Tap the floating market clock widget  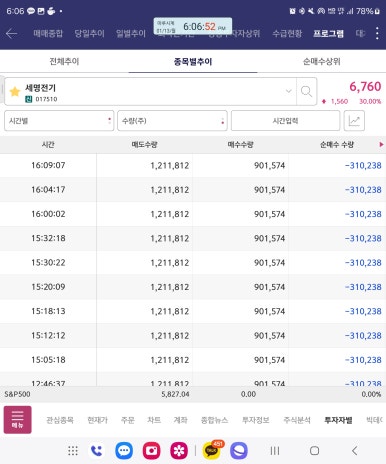pos(193,26)
